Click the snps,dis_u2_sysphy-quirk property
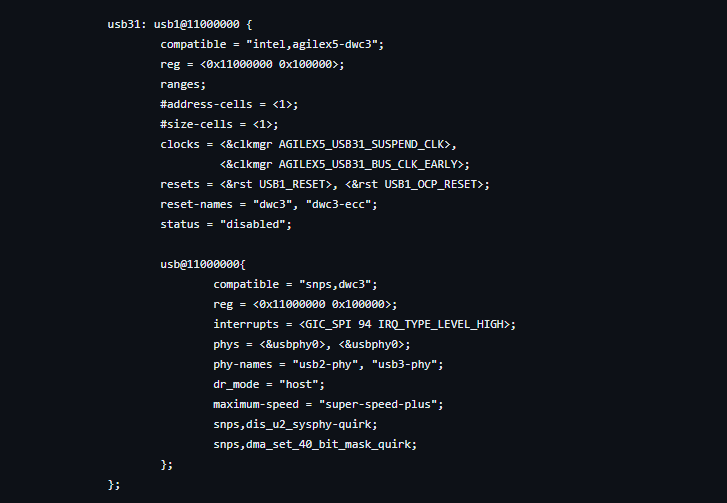This screenshot has height=503, width=727. (293, 424)
